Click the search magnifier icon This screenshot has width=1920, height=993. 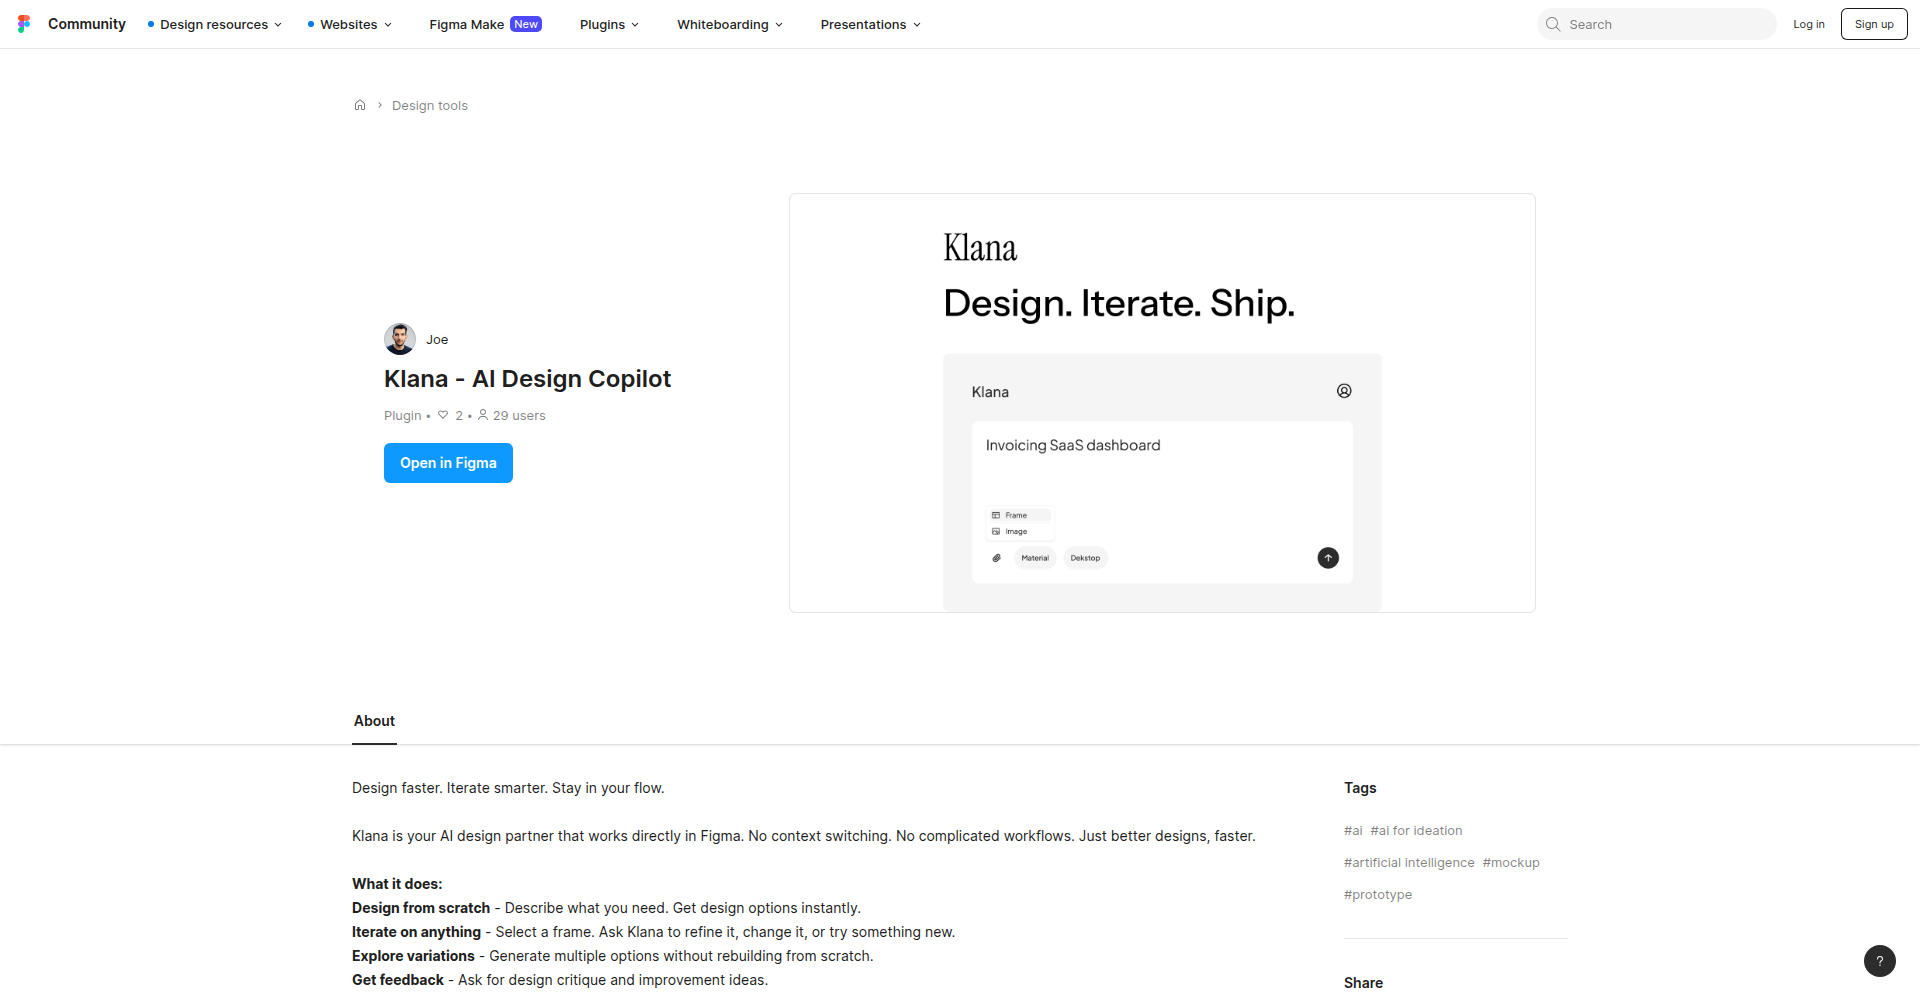tap(1553, 23)
